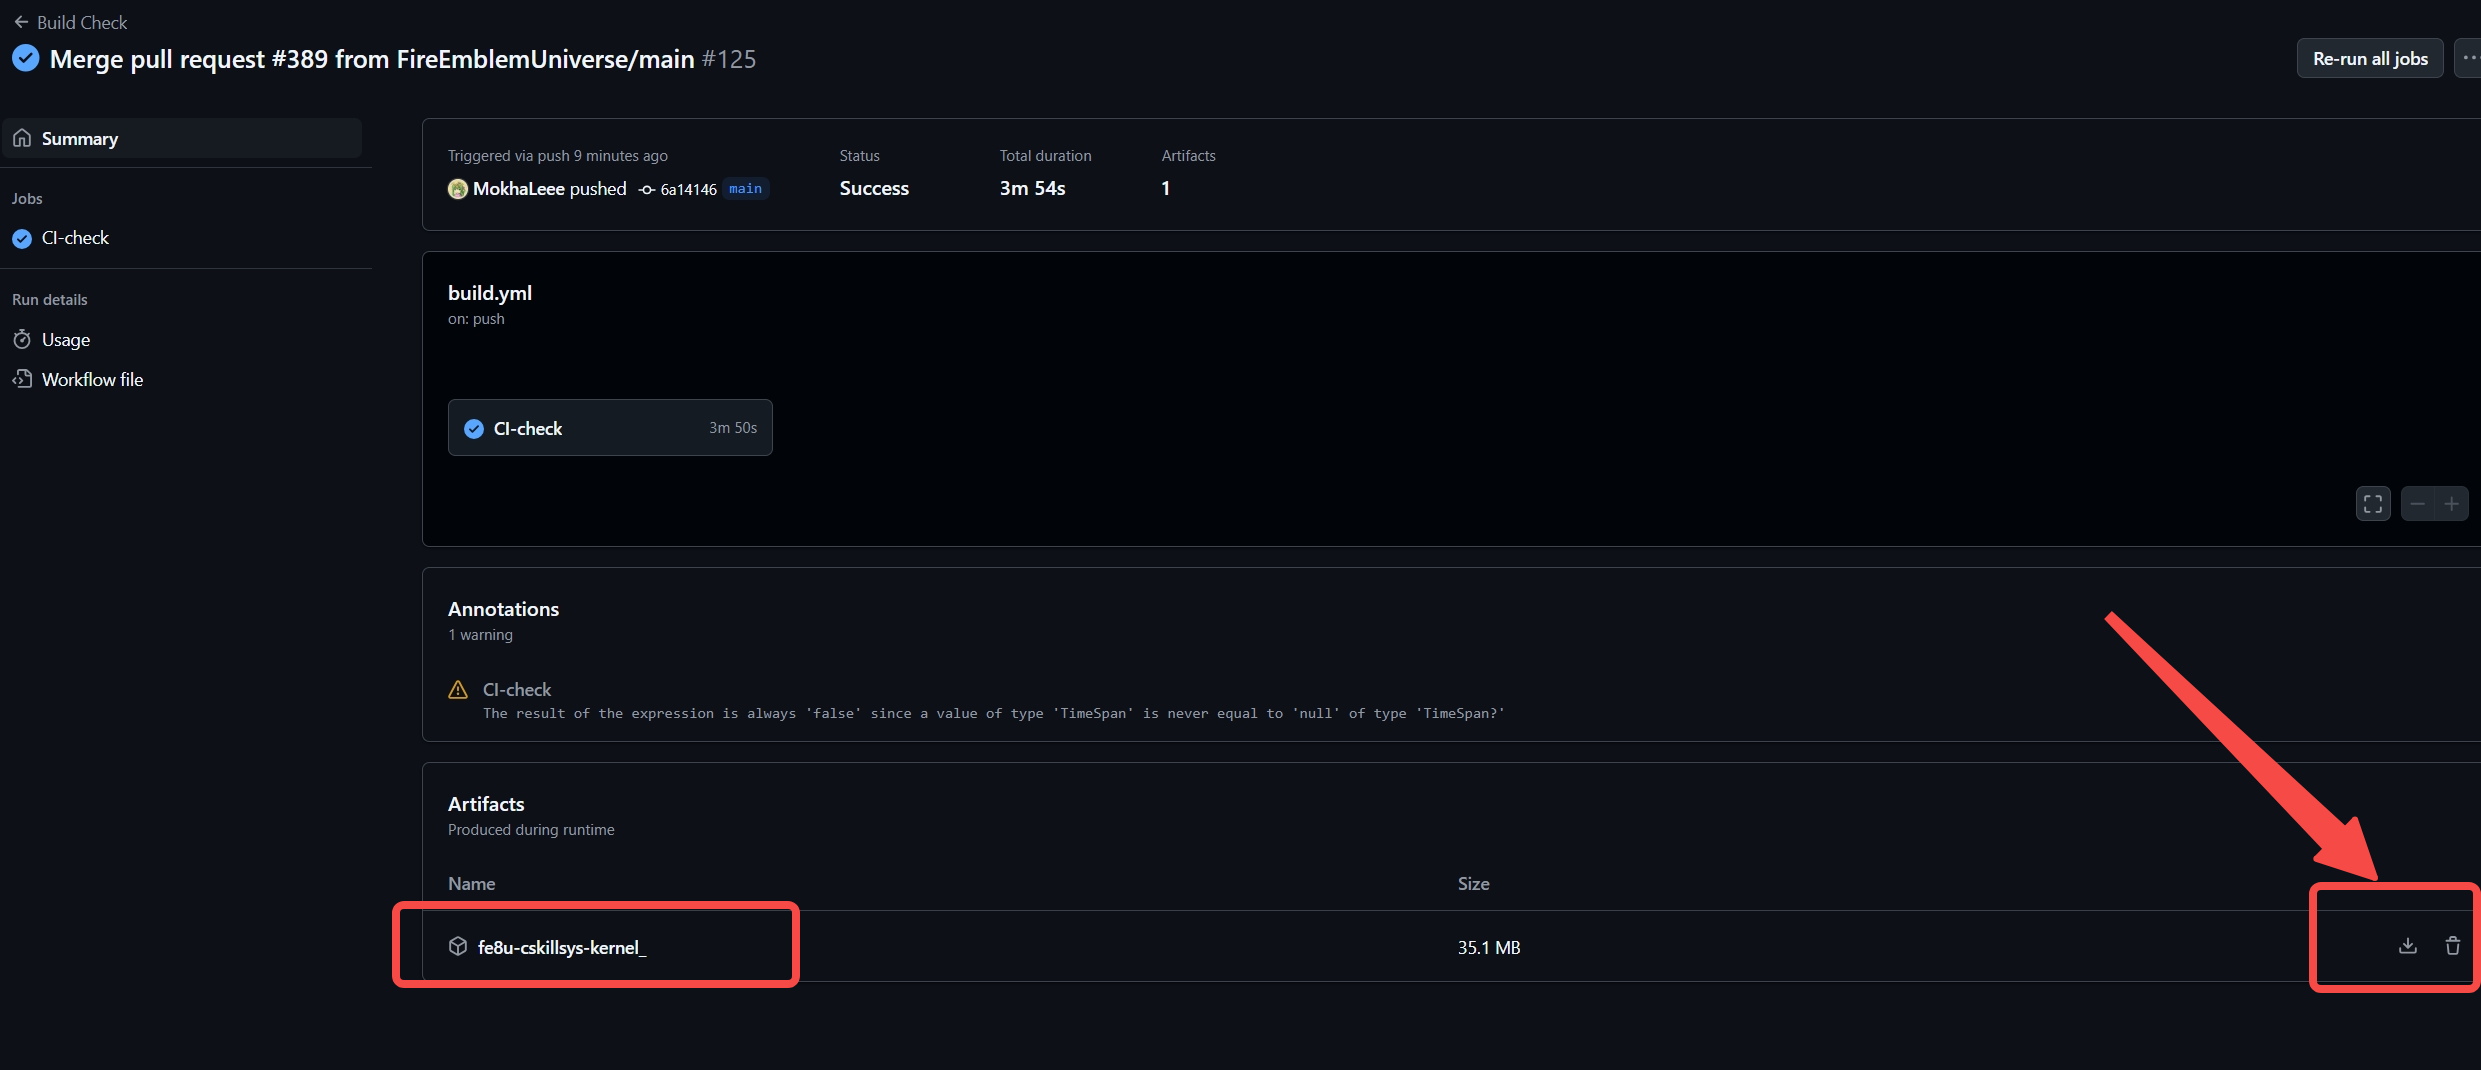Viewport: 2481px width, 1070px height.
Task: Click the 3m 54s total duration
Action: coord(1032,188)
